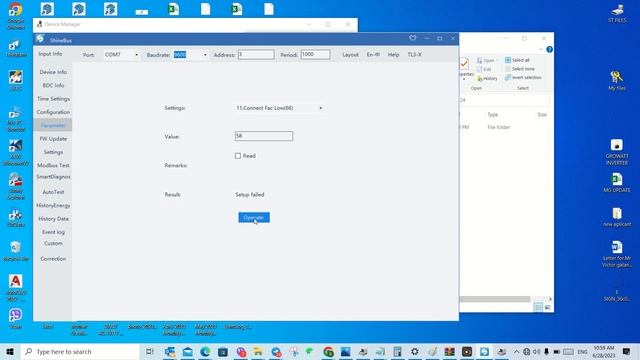Open the GROWATT INVERTER desktop icon
The height and width of the screenshot is (360, 640).
(x=617, y=151)
